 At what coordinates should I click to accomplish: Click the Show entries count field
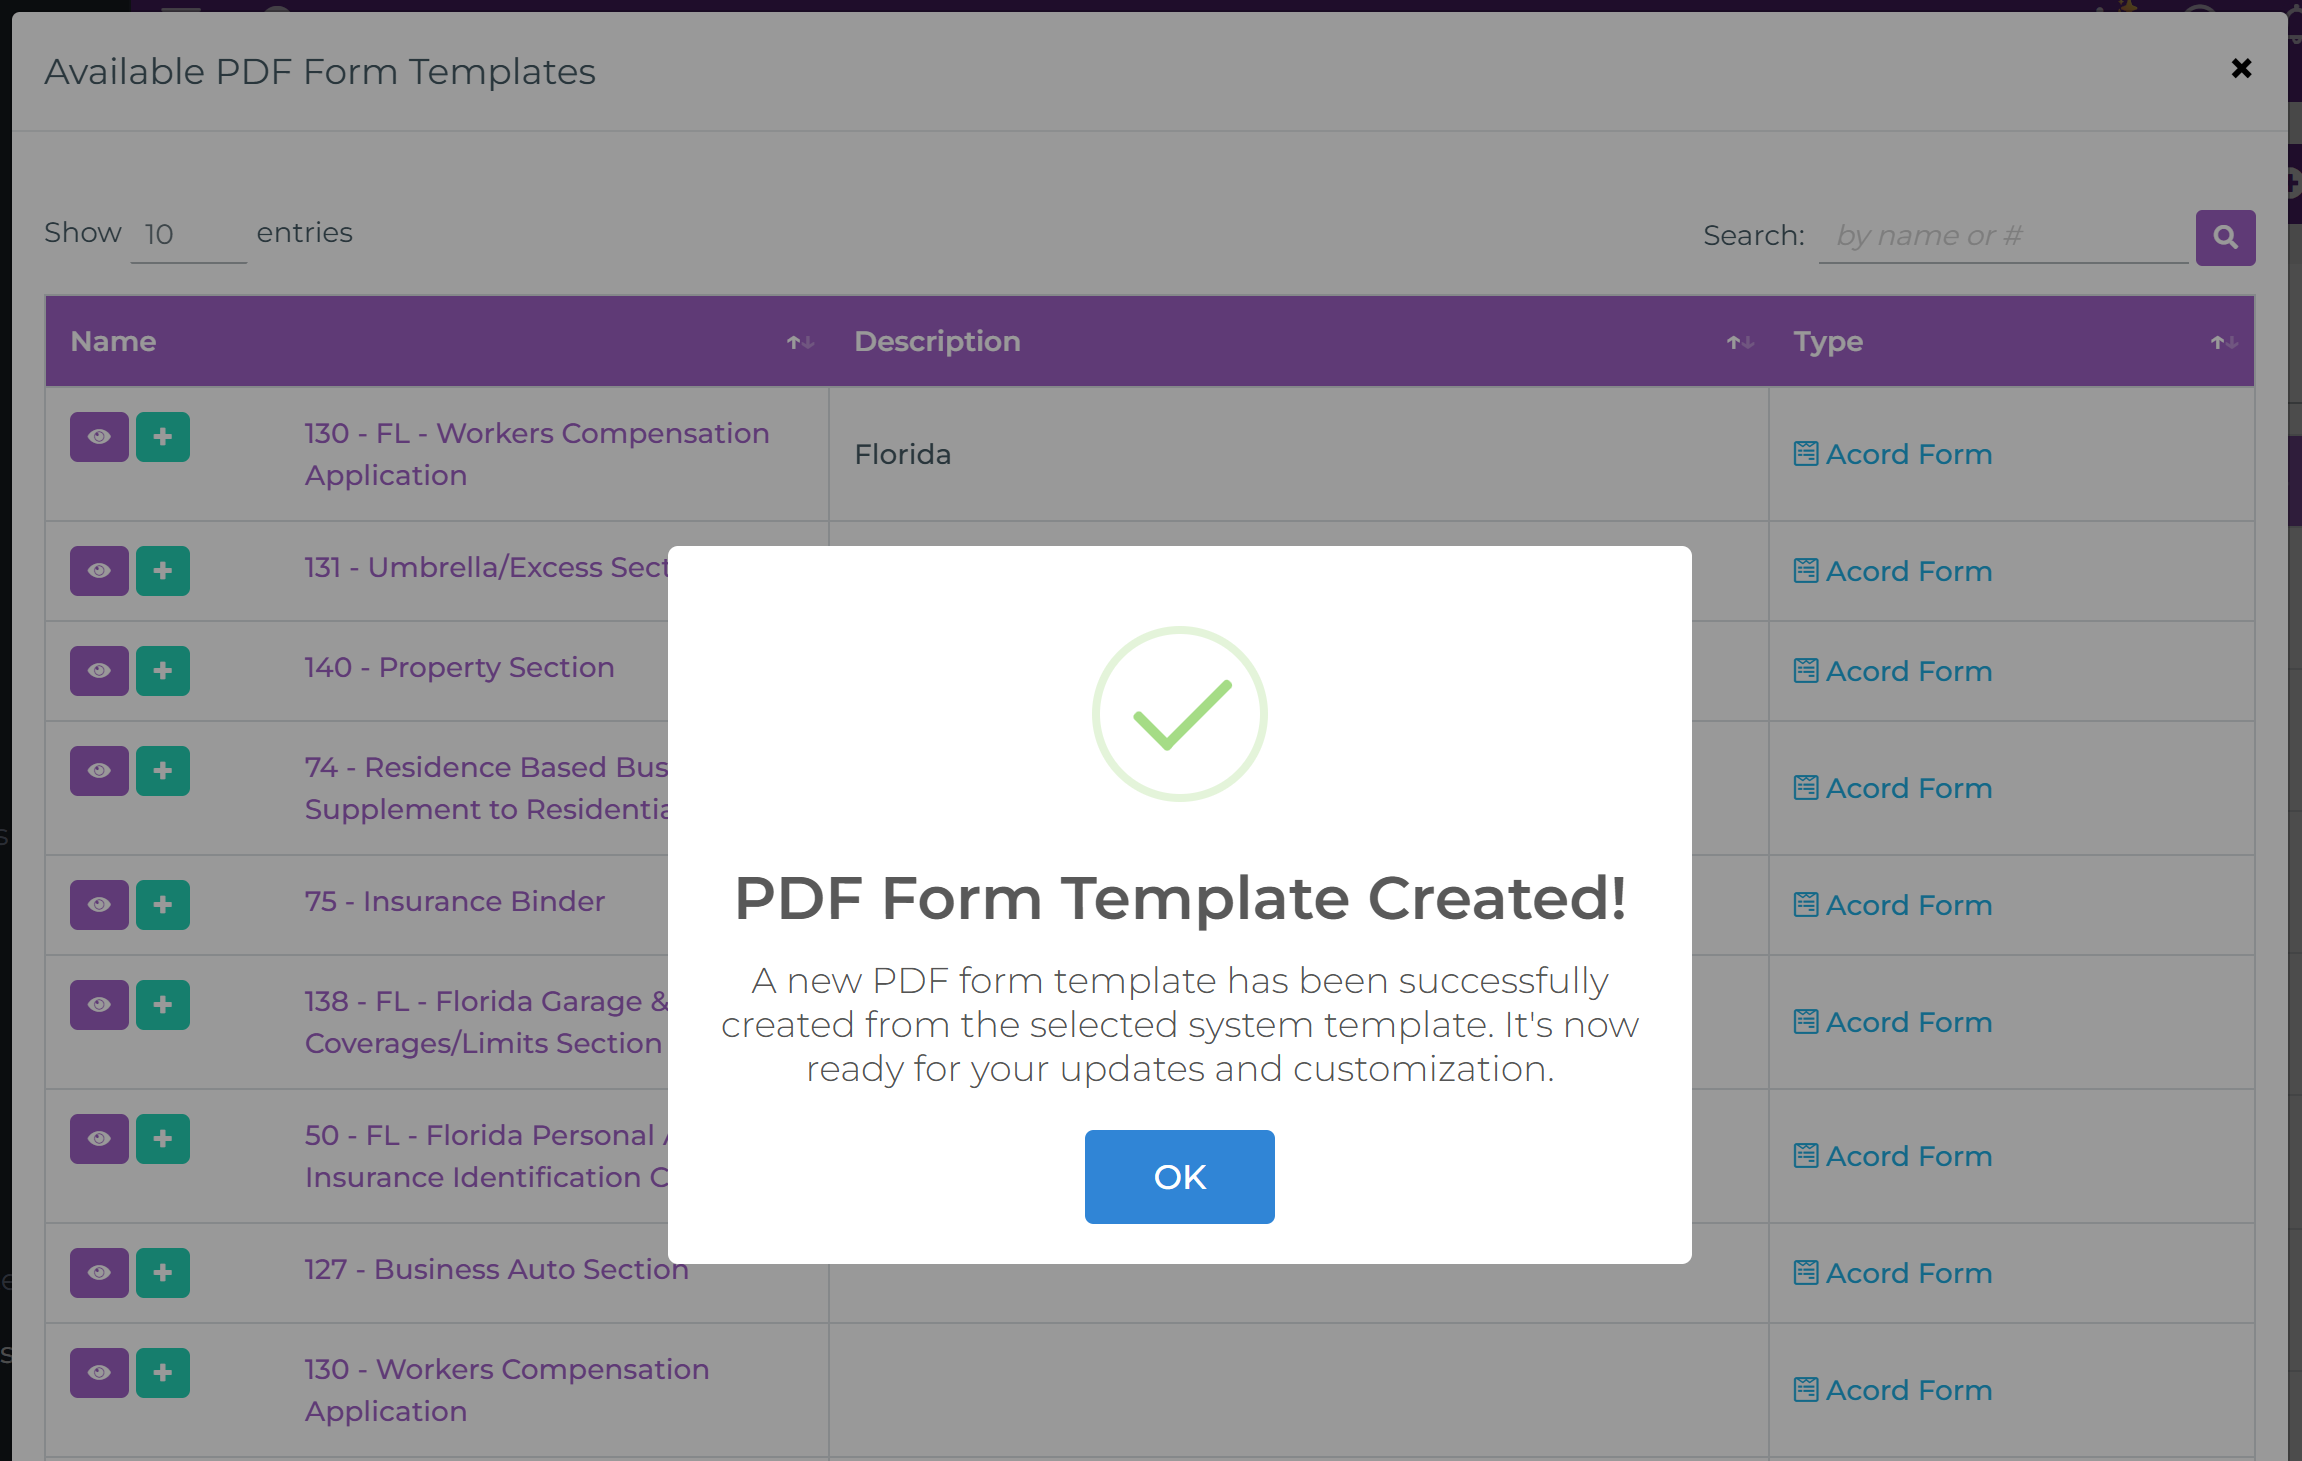point(188,234)
